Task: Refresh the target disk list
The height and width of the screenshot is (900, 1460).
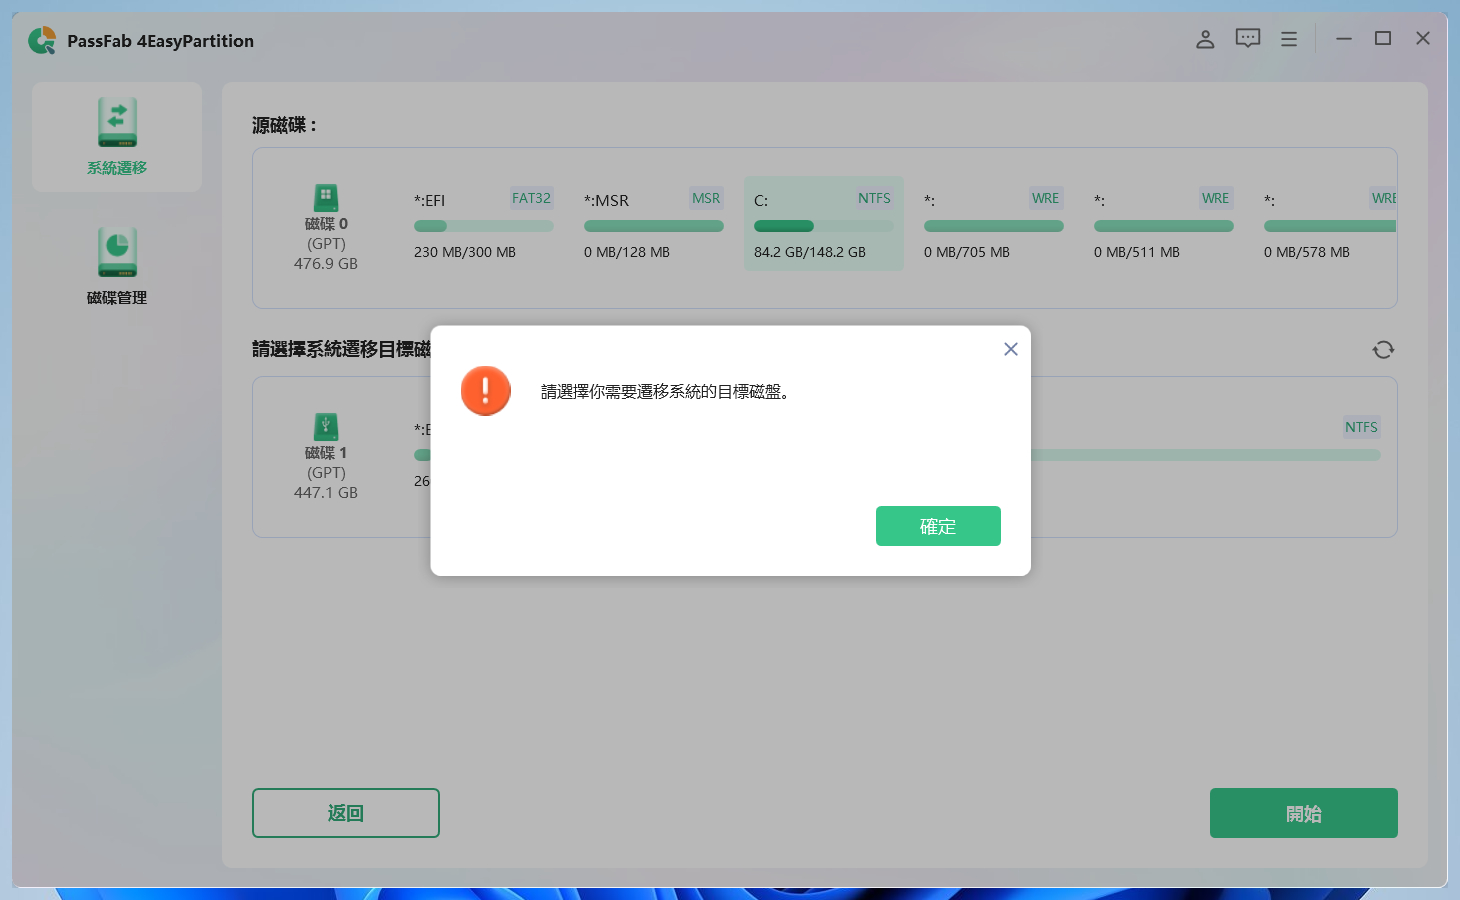Action: pos(1383,349)
